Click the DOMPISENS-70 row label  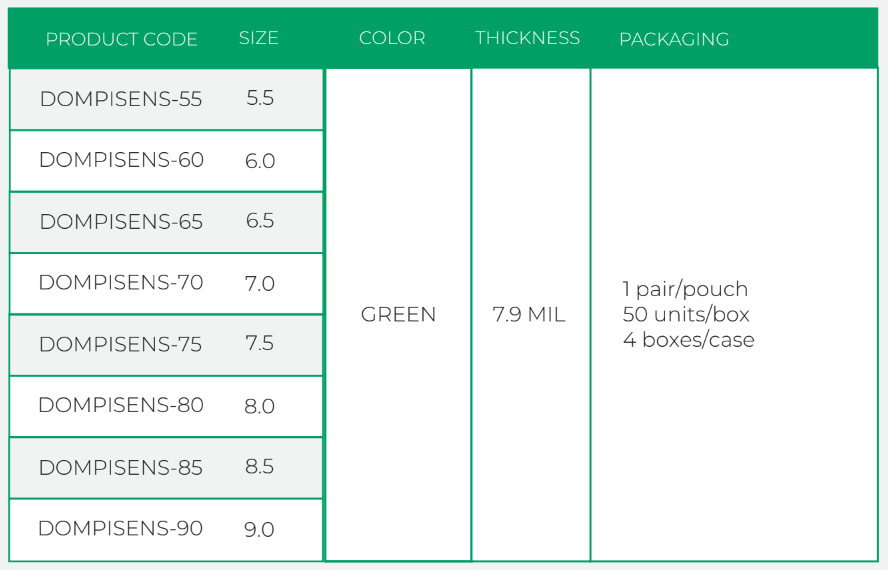[x=121, y=283]
